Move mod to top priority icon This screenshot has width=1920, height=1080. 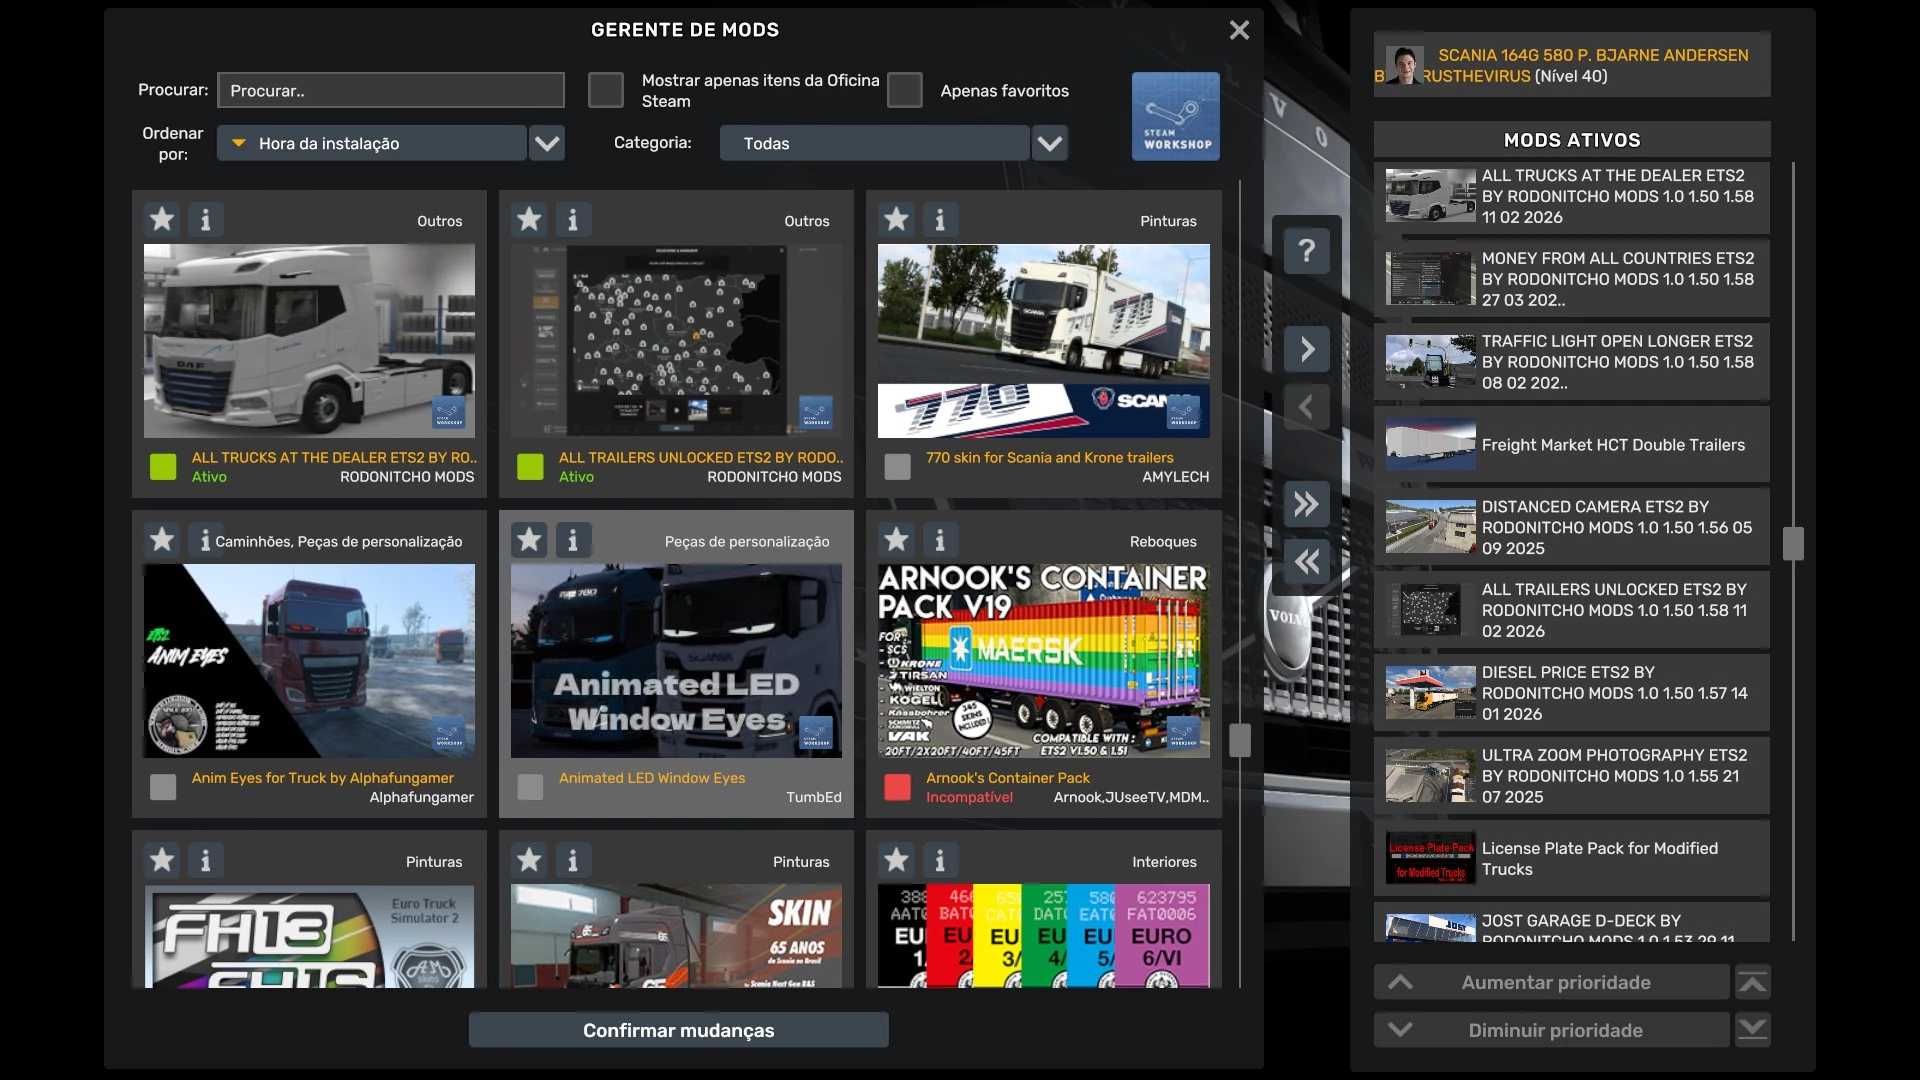[x=1752, y=982]
